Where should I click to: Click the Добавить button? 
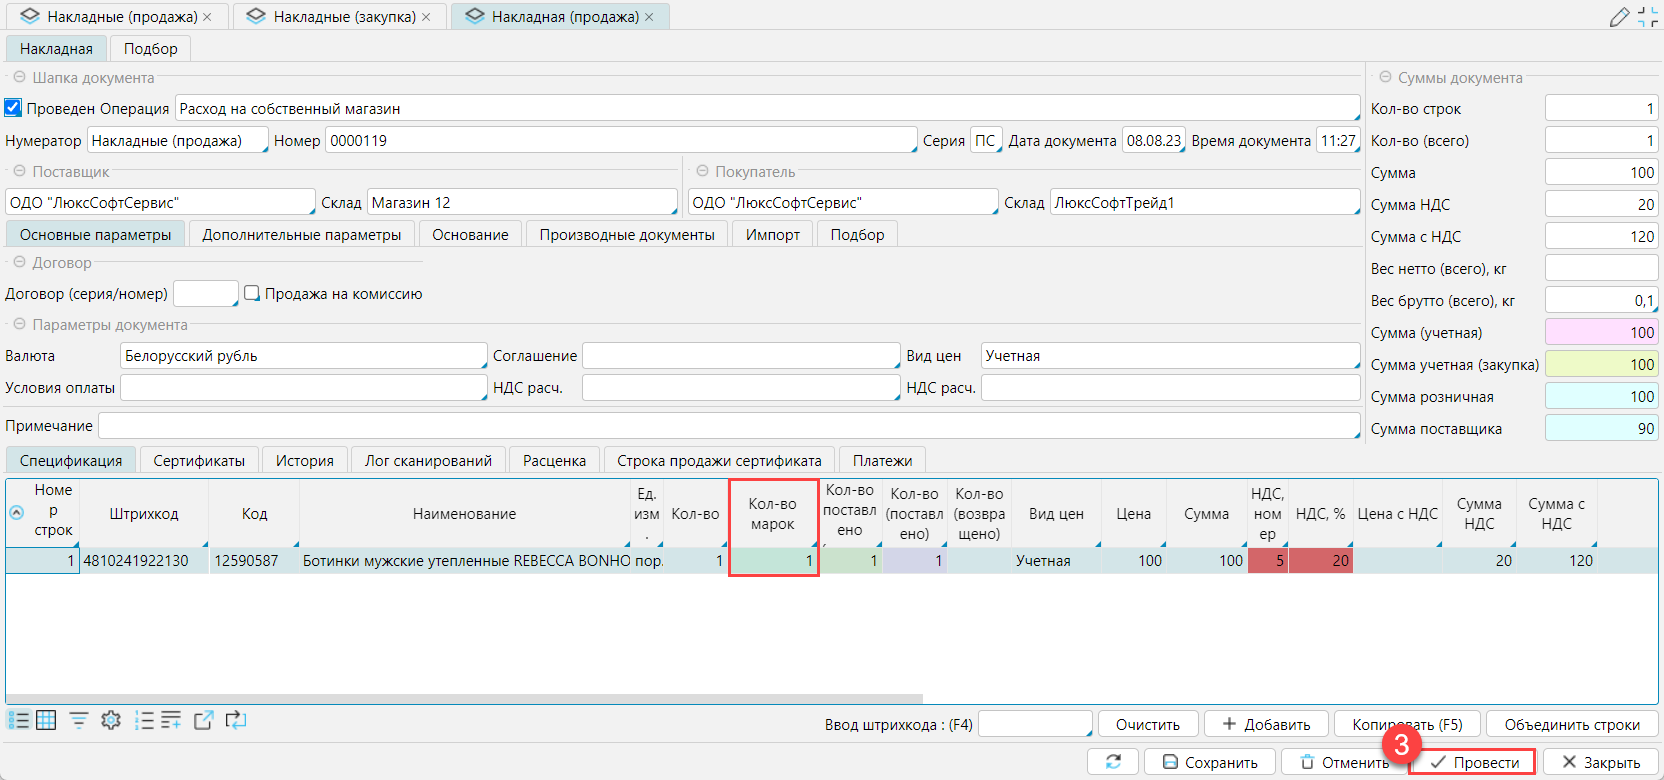pos(1266,724)
